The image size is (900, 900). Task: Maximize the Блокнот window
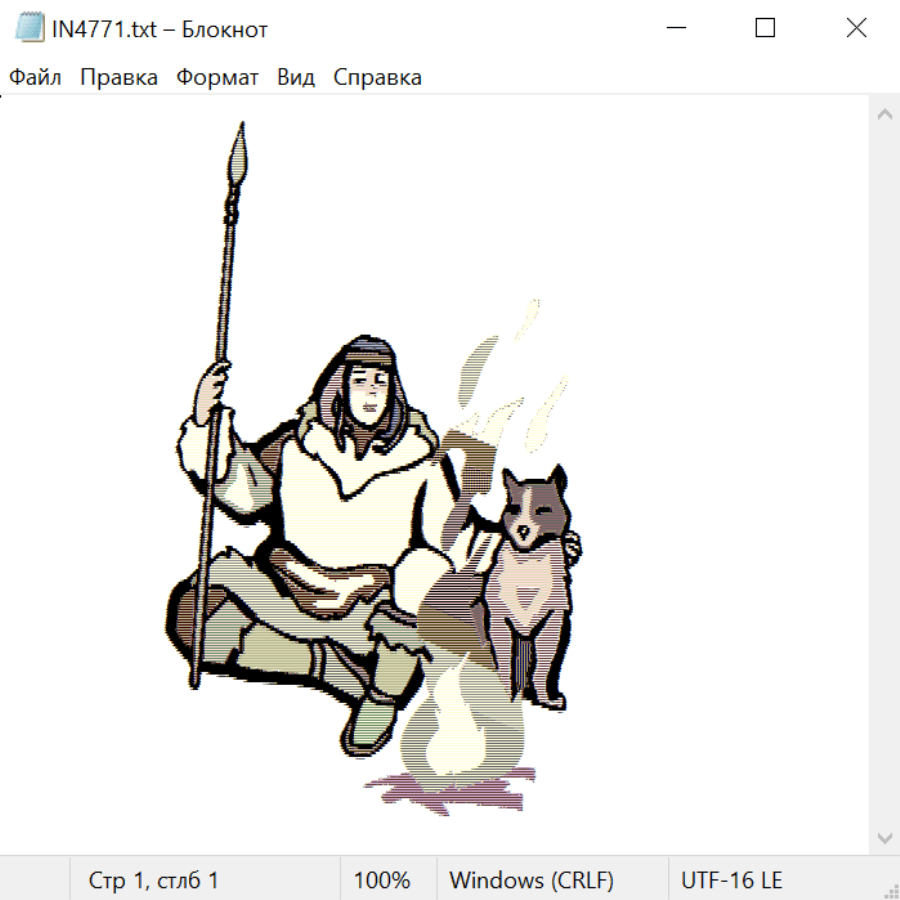(x=765, y=28)
